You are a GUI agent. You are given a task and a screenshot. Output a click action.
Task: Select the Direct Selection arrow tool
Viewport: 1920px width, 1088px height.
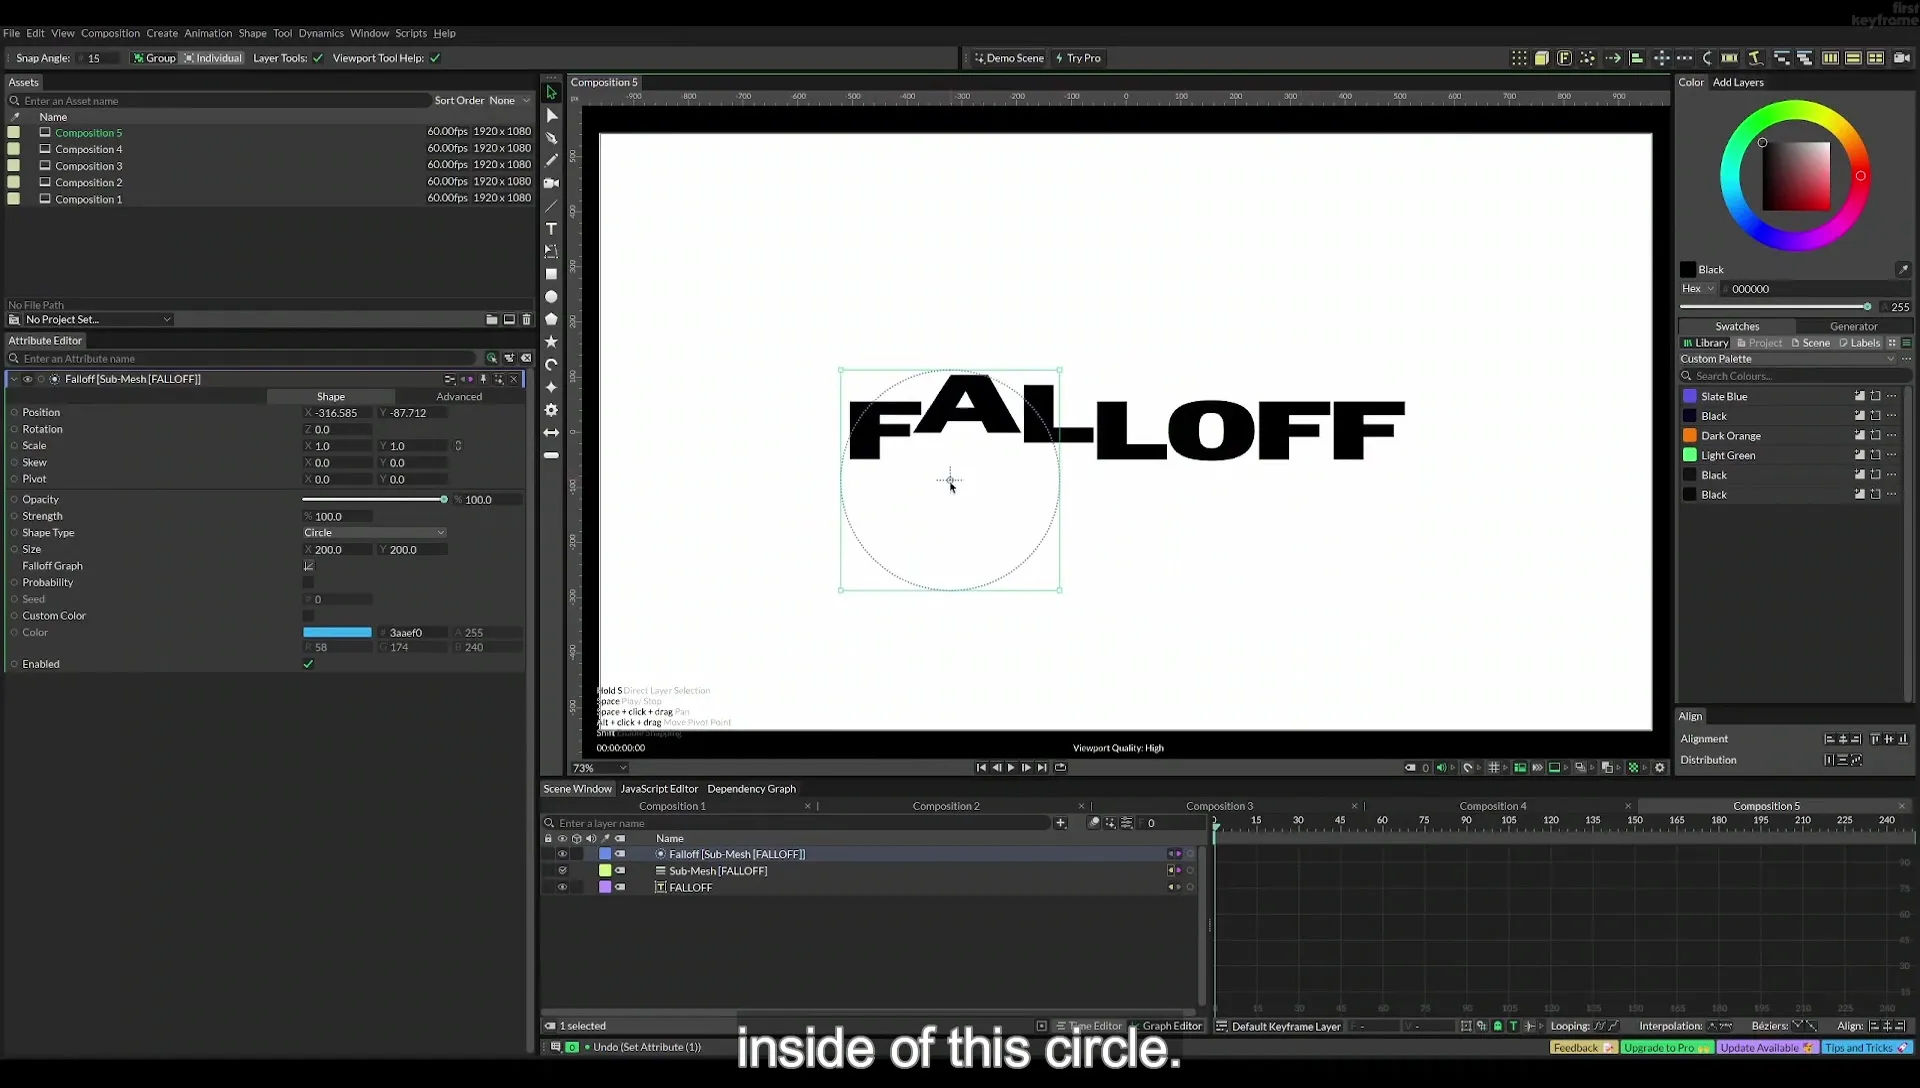pos(551,115)
